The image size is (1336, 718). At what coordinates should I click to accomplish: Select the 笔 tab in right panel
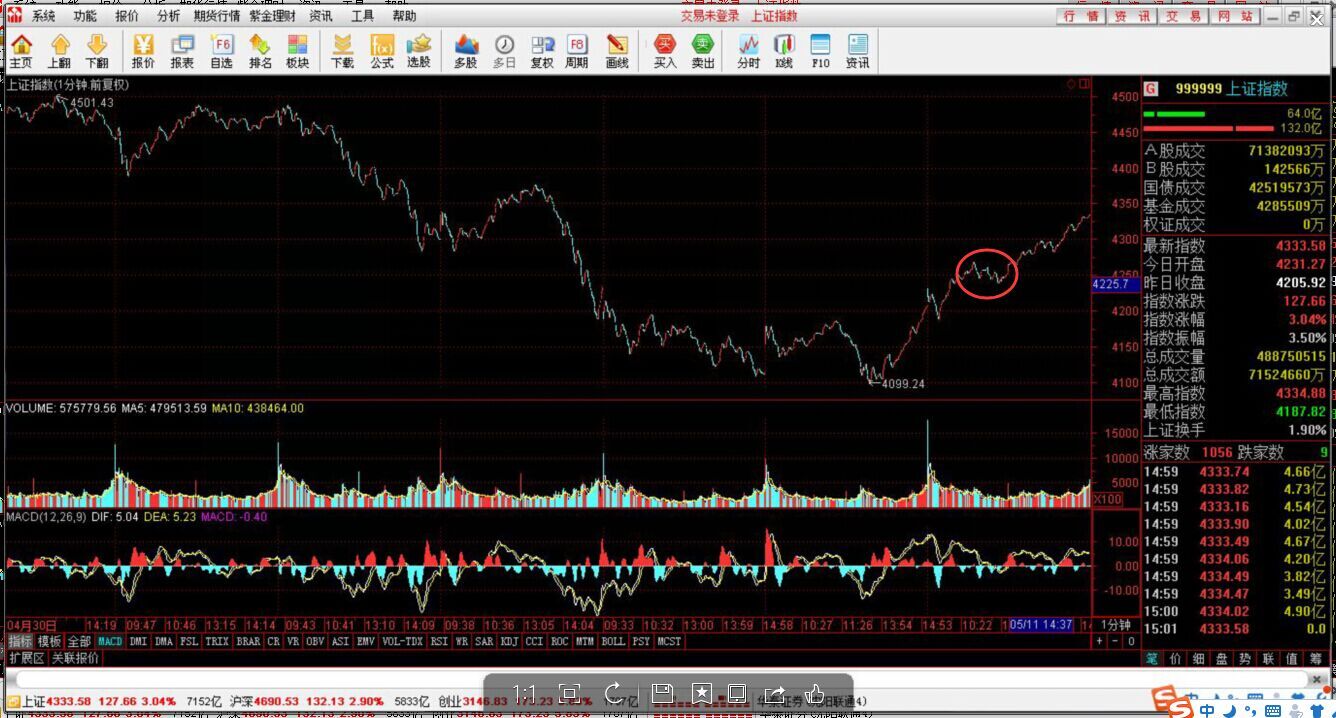[1152, 658]
